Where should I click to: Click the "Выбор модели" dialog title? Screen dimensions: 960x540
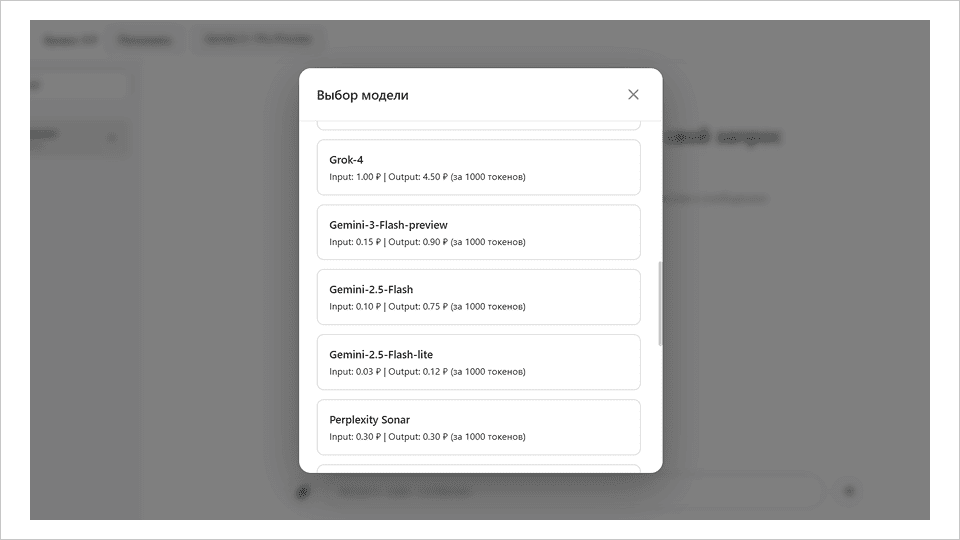(362, 95)
